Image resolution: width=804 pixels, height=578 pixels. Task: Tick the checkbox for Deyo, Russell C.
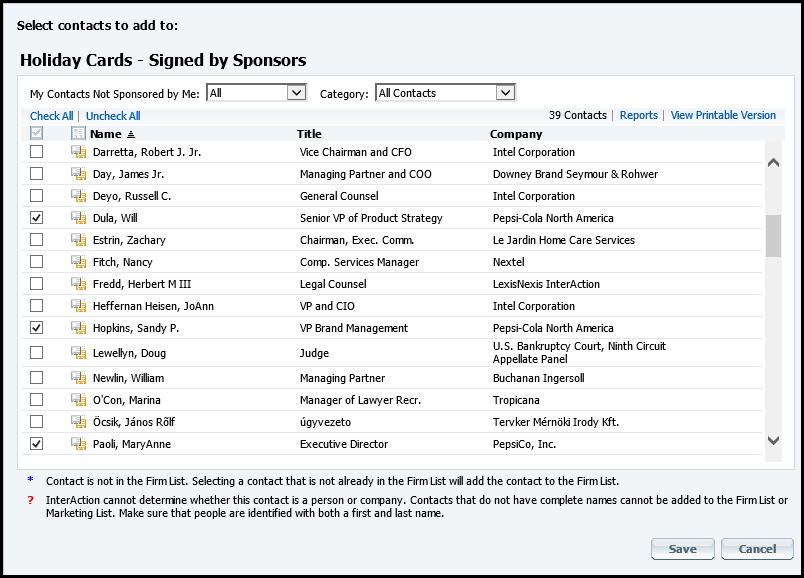36,196
